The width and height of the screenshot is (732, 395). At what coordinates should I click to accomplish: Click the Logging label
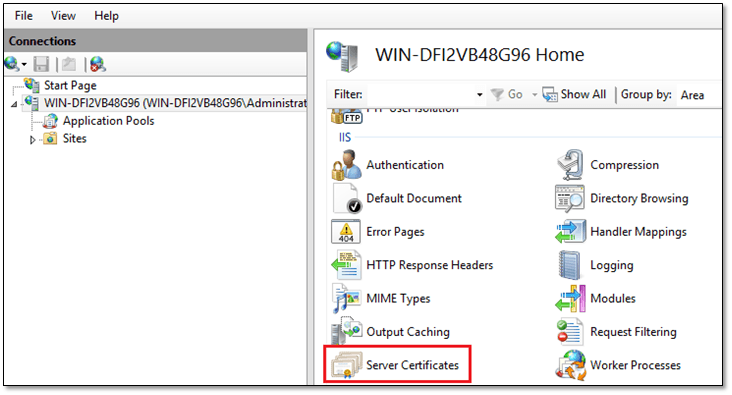click(x=612, y=266)
